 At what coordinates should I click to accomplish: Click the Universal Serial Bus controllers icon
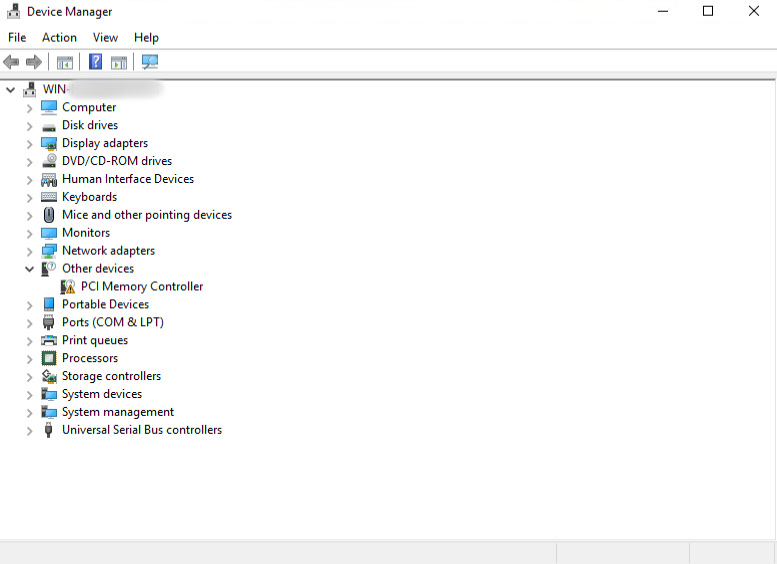pyautogui.click(x=49, y=430)
